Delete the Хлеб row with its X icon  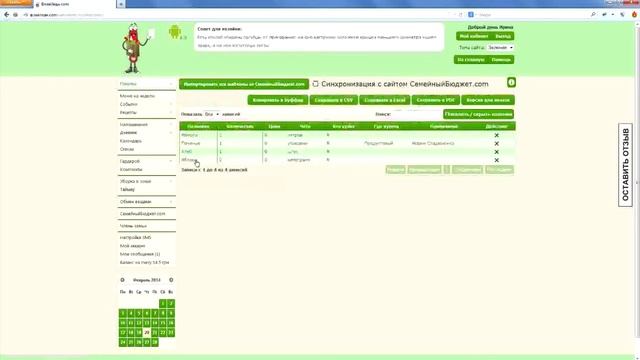coord(496,152)
